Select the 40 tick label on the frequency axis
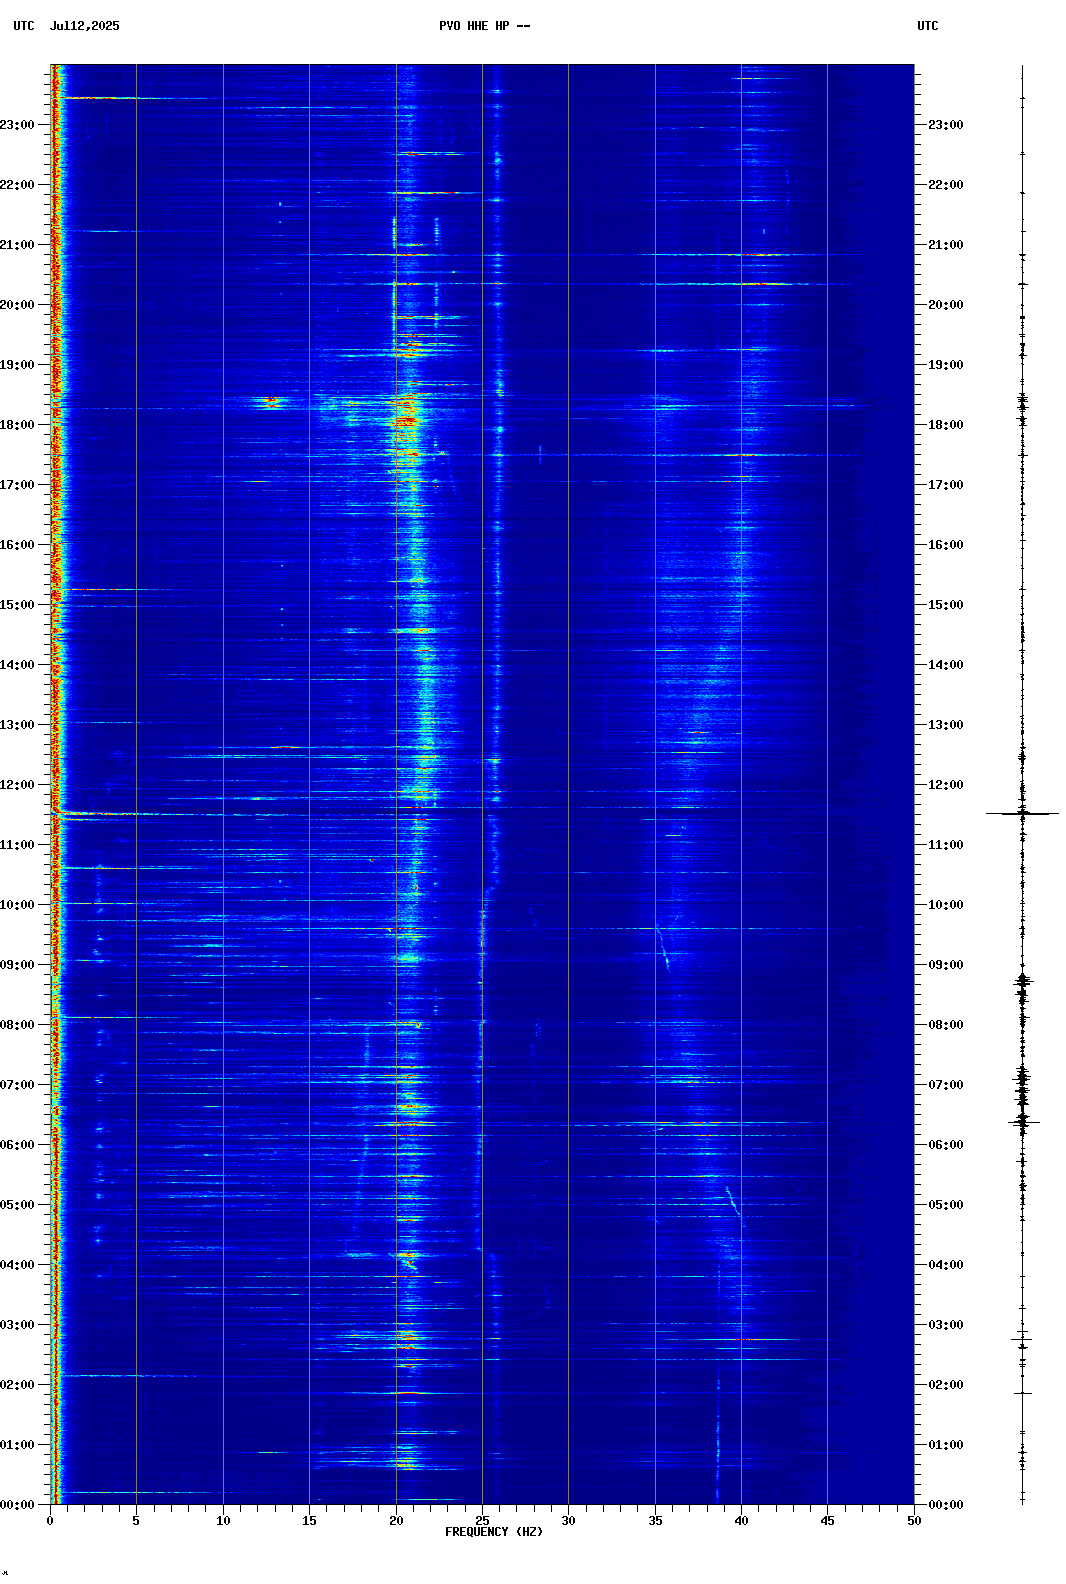1066x1584 pixels. click(x=741, y=1521)
